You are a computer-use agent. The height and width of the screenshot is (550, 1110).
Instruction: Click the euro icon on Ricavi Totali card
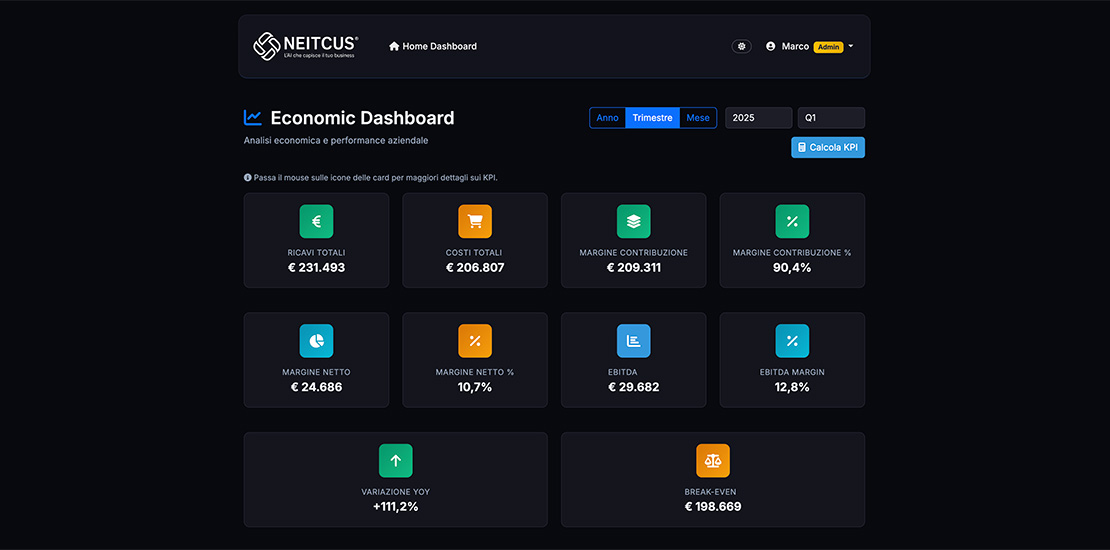pos(316,222)
